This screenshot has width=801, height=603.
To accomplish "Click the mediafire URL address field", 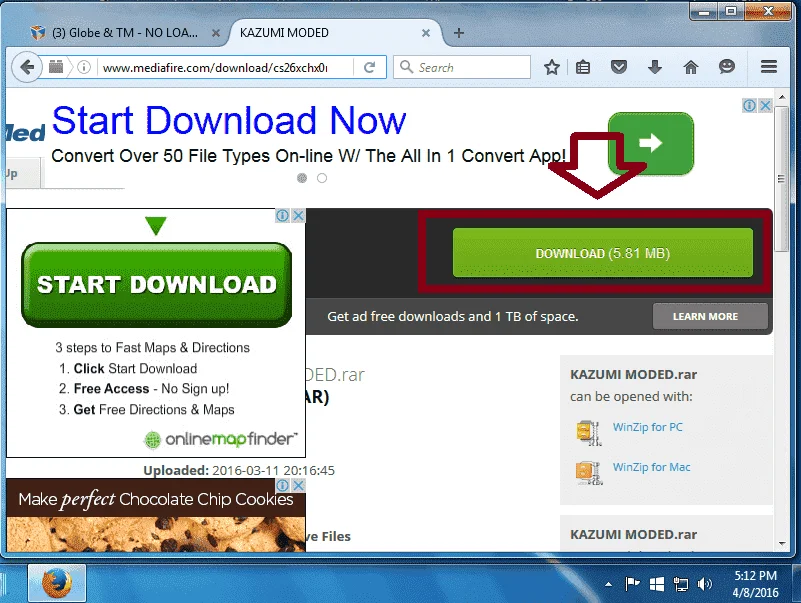I will [215, 67].
